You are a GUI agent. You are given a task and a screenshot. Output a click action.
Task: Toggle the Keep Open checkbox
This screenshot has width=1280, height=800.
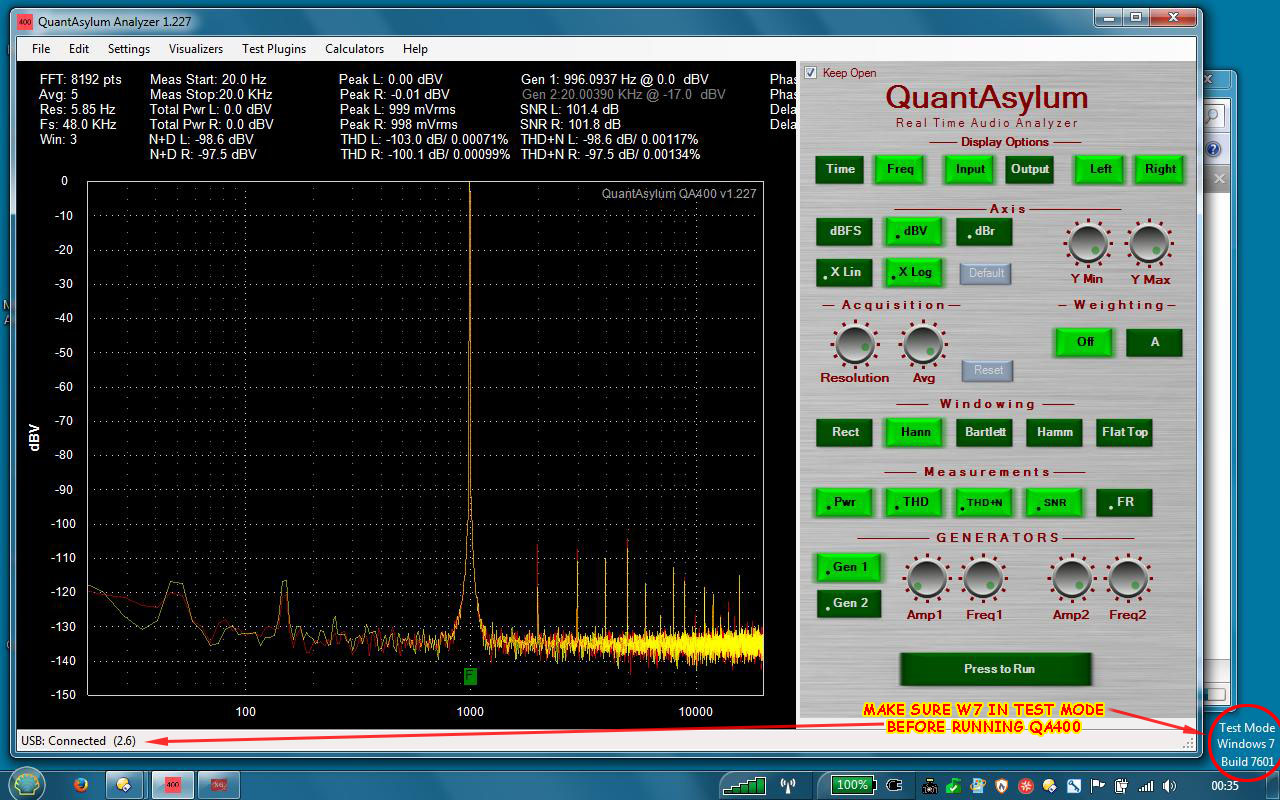pyautogui.click(x=811, y=73)
